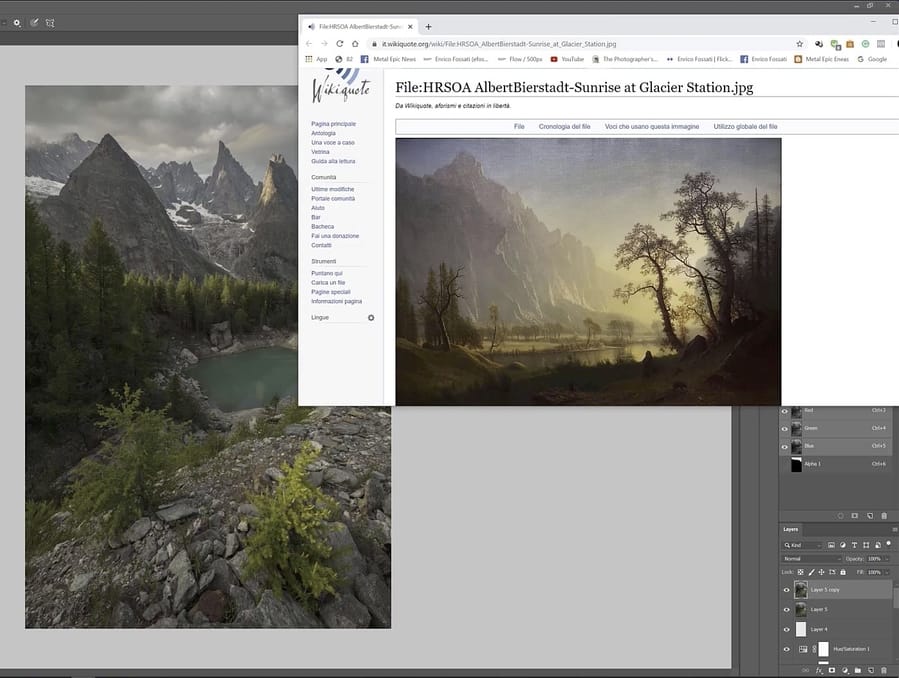Select Cronologia del file tab
The image size is (899, 678).
click(564, 127)
